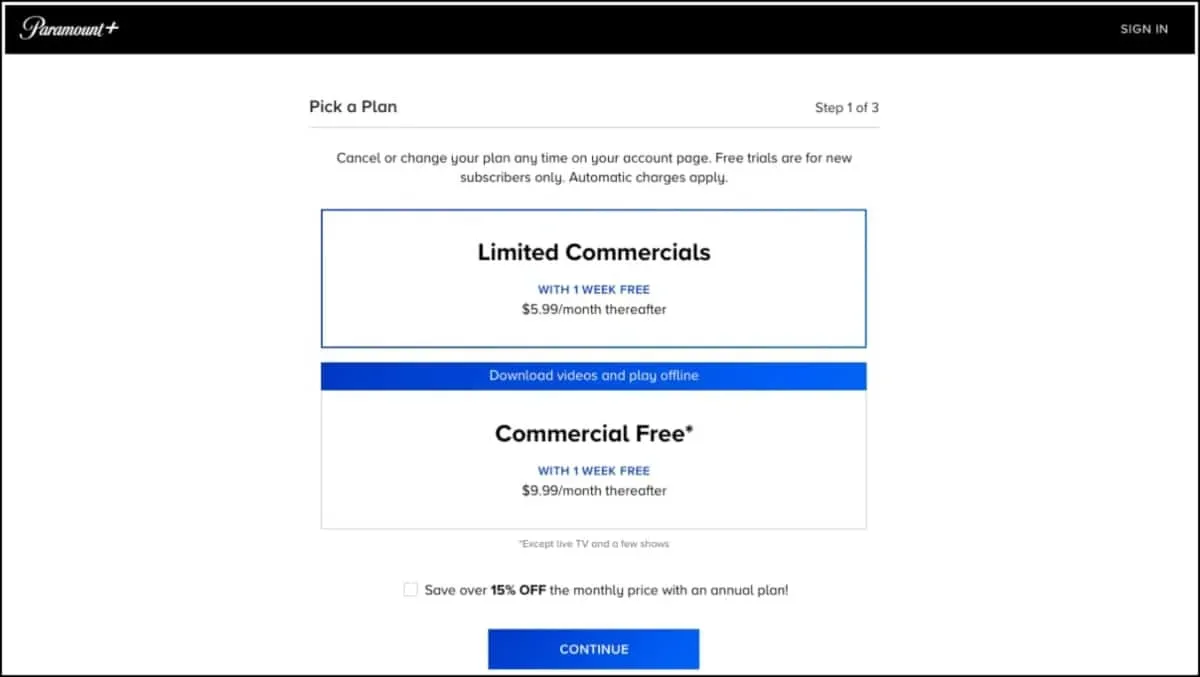Click the Commercial Free title text

593,434
